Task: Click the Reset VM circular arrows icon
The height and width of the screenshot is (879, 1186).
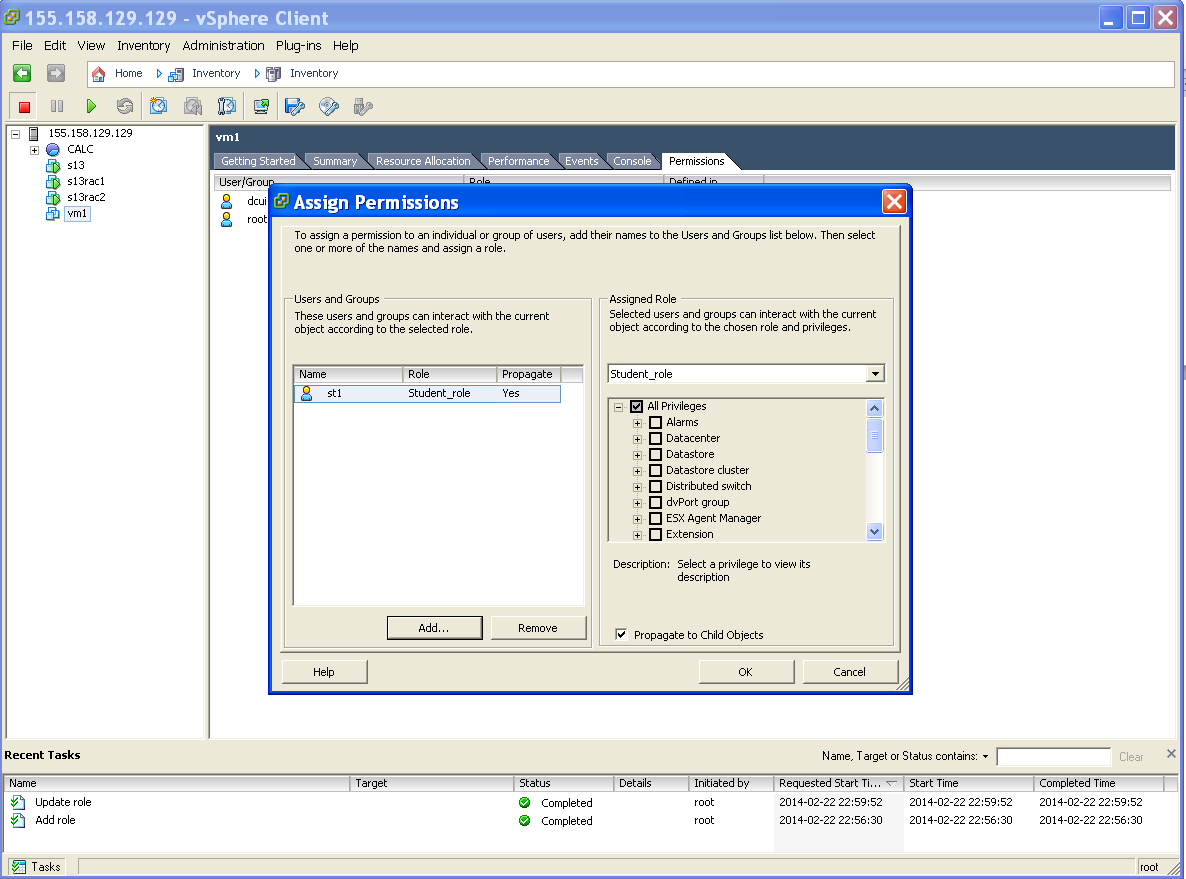Action: [x=125, y=107]
